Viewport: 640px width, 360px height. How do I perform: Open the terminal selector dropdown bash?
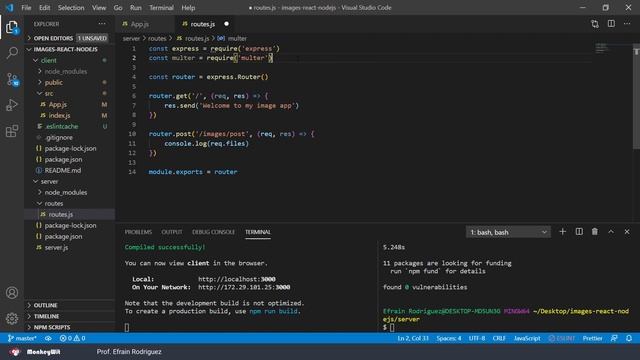pyautogui.click(x=508, y=232)
